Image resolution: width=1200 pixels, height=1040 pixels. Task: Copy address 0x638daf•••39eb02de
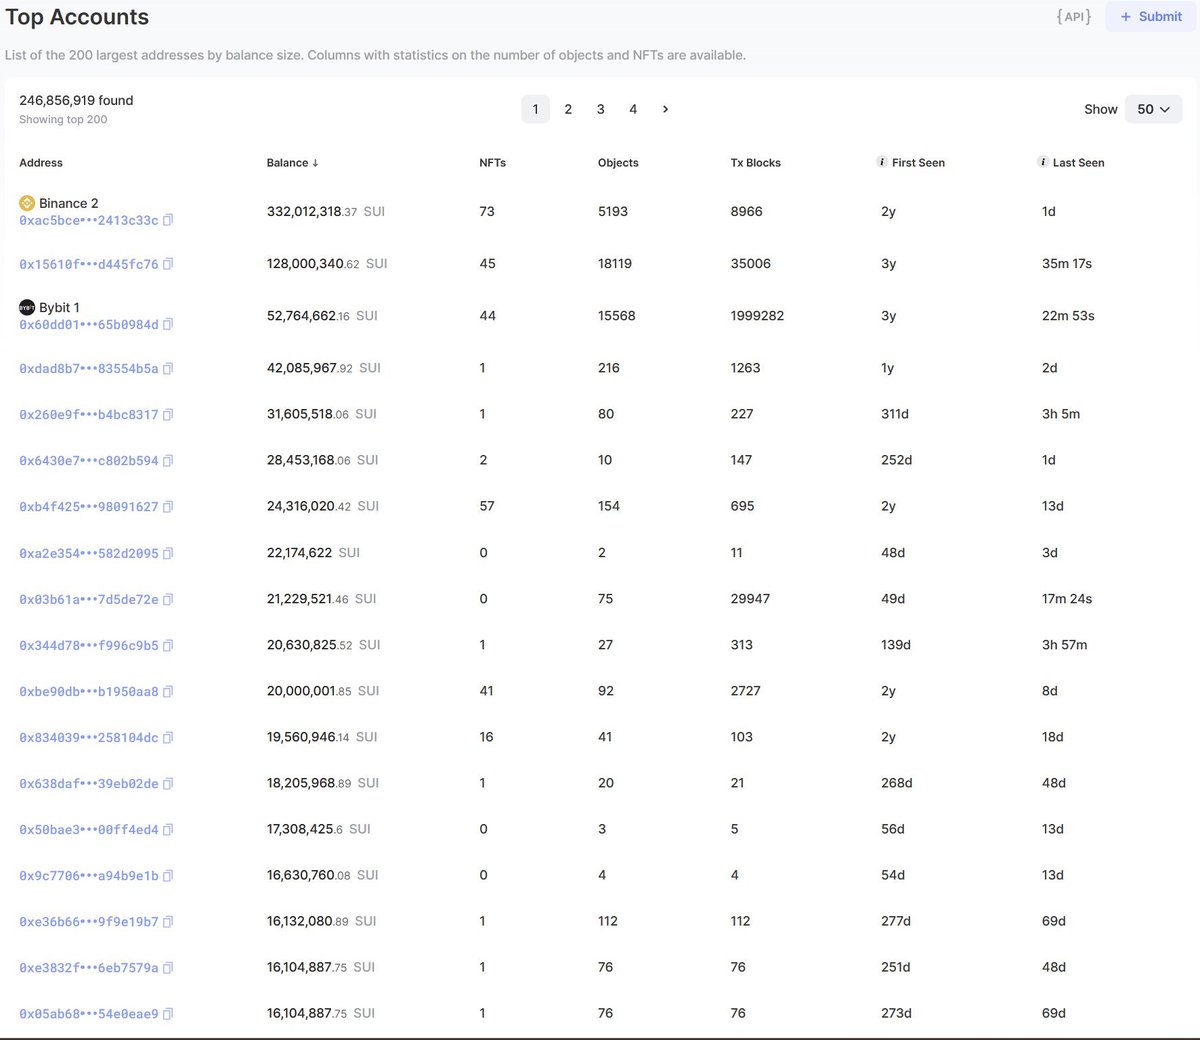click(168, 783)
